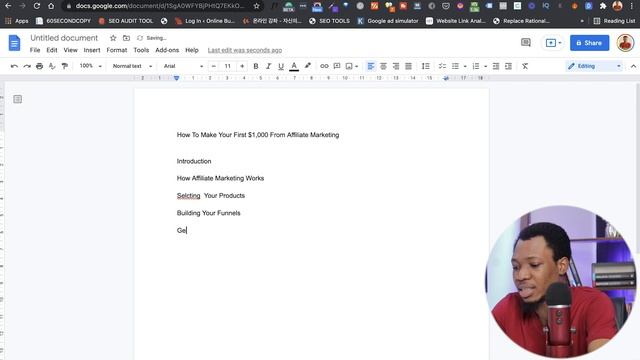Click the Insert image icon
The width and height of the screenshot is (640, 360).
349,66
